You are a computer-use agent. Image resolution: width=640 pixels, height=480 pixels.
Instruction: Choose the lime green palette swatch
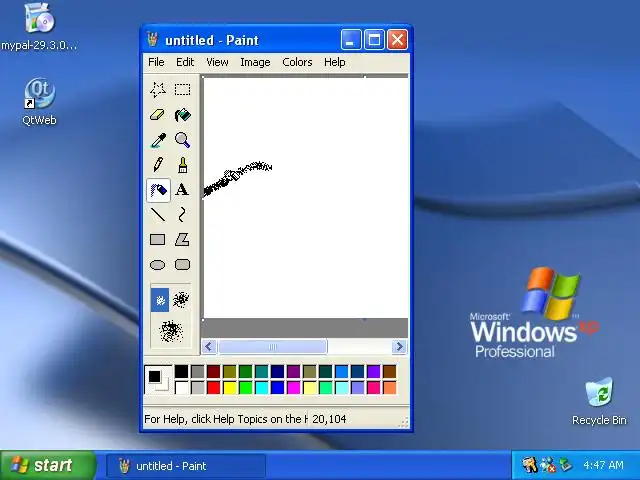245,387
